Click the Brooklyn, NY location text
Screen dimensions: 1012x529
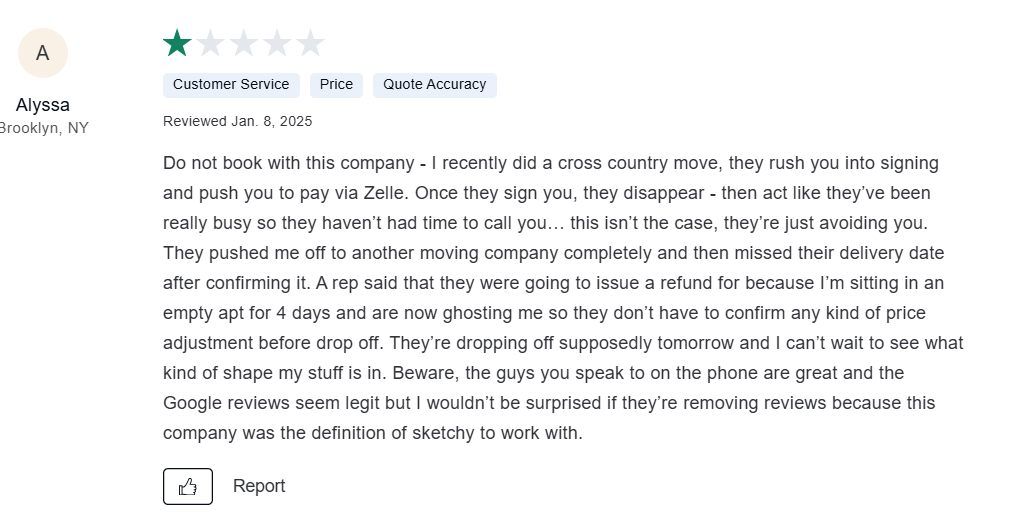pos(44,128)
